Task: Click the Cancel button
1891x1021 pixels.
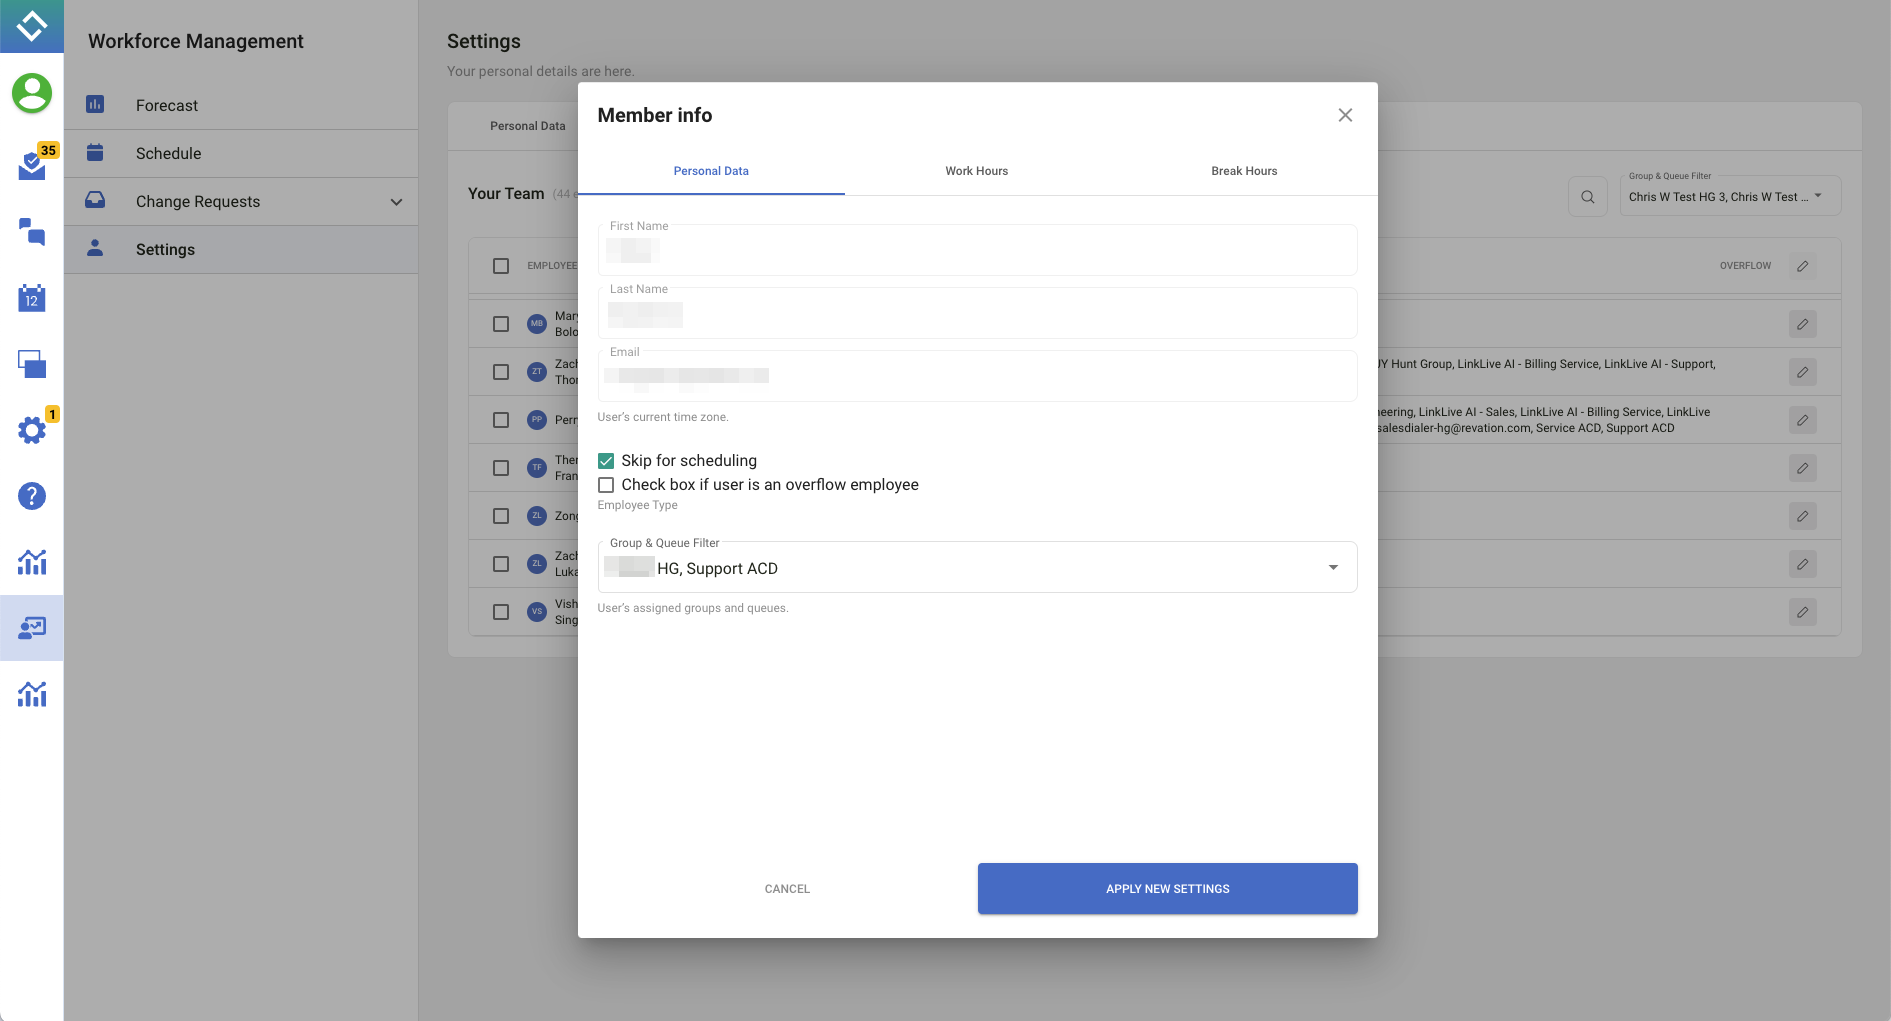Action: (787, 889)
